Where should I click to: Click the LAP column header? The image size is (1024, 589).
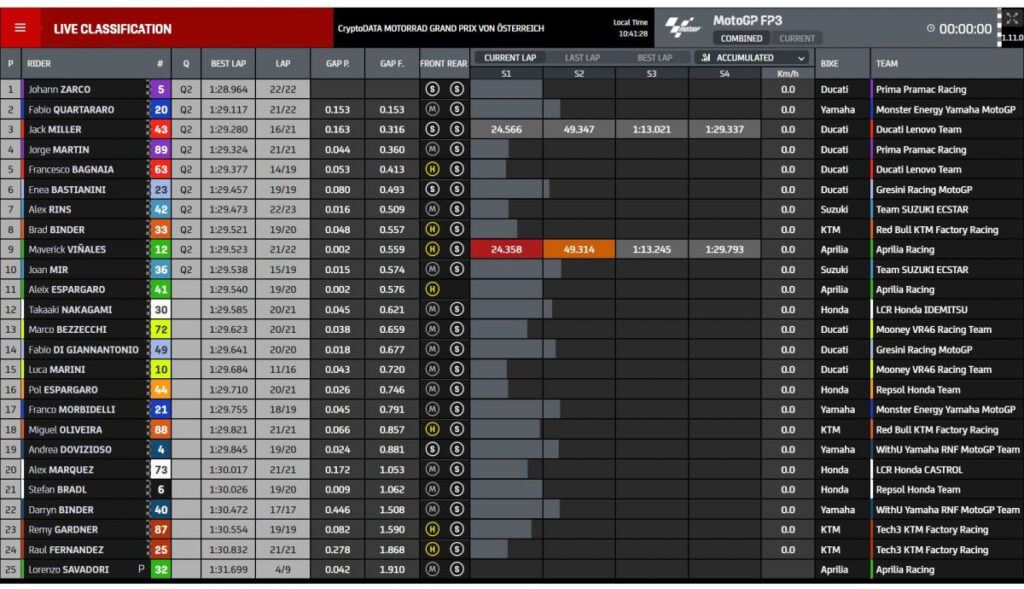[283, 63]
